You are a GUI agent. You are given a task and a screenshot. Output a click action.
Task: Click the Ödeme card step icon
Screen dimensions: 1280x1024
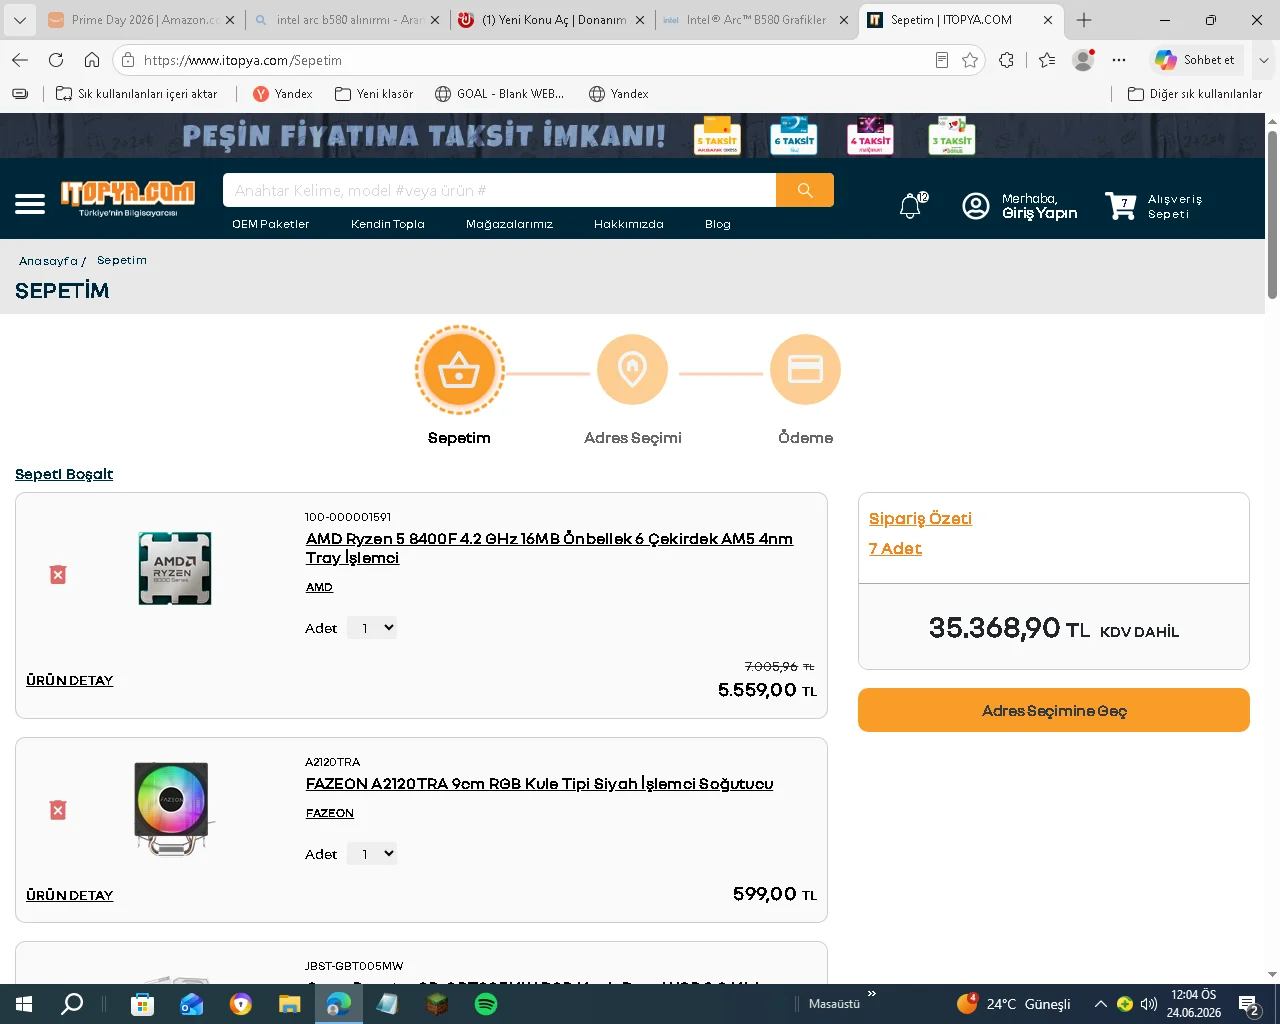coord(805,370)
